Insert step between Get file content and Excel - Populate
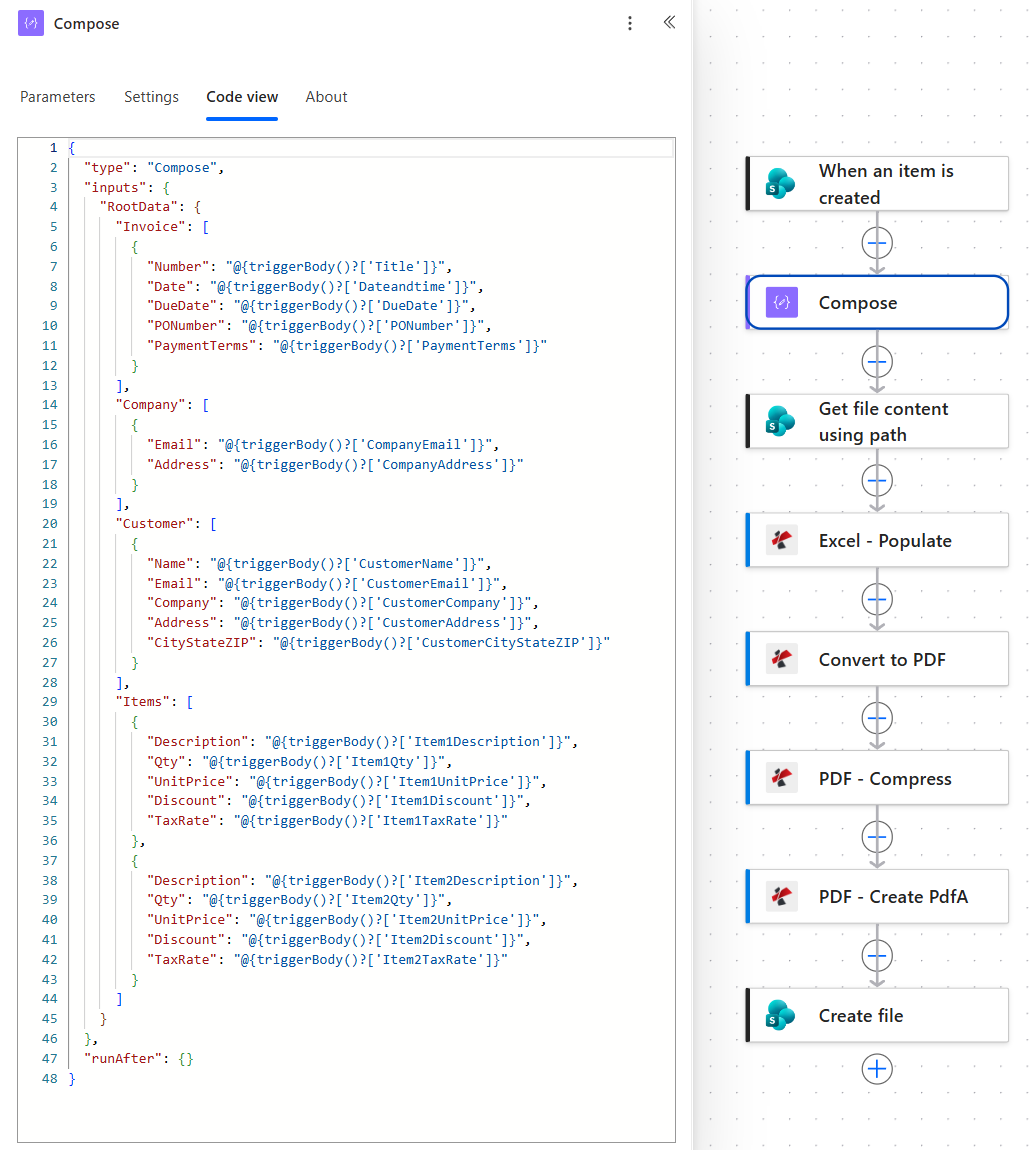The image size is (1036, 1150). coord(877,480)
